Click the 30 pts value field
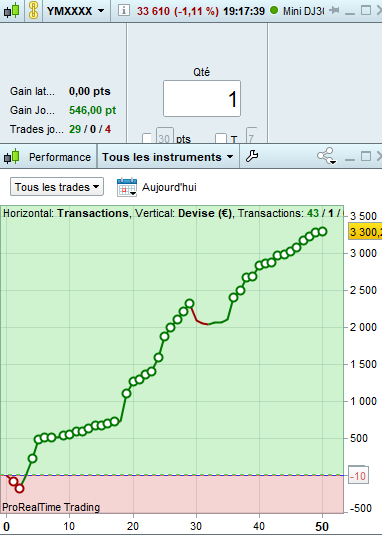 165,135
